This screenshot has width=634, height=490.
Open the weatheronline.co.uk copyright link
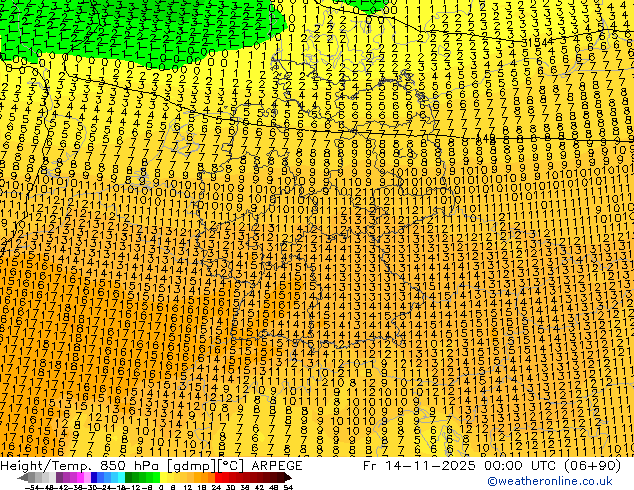(x=549, y=481)
